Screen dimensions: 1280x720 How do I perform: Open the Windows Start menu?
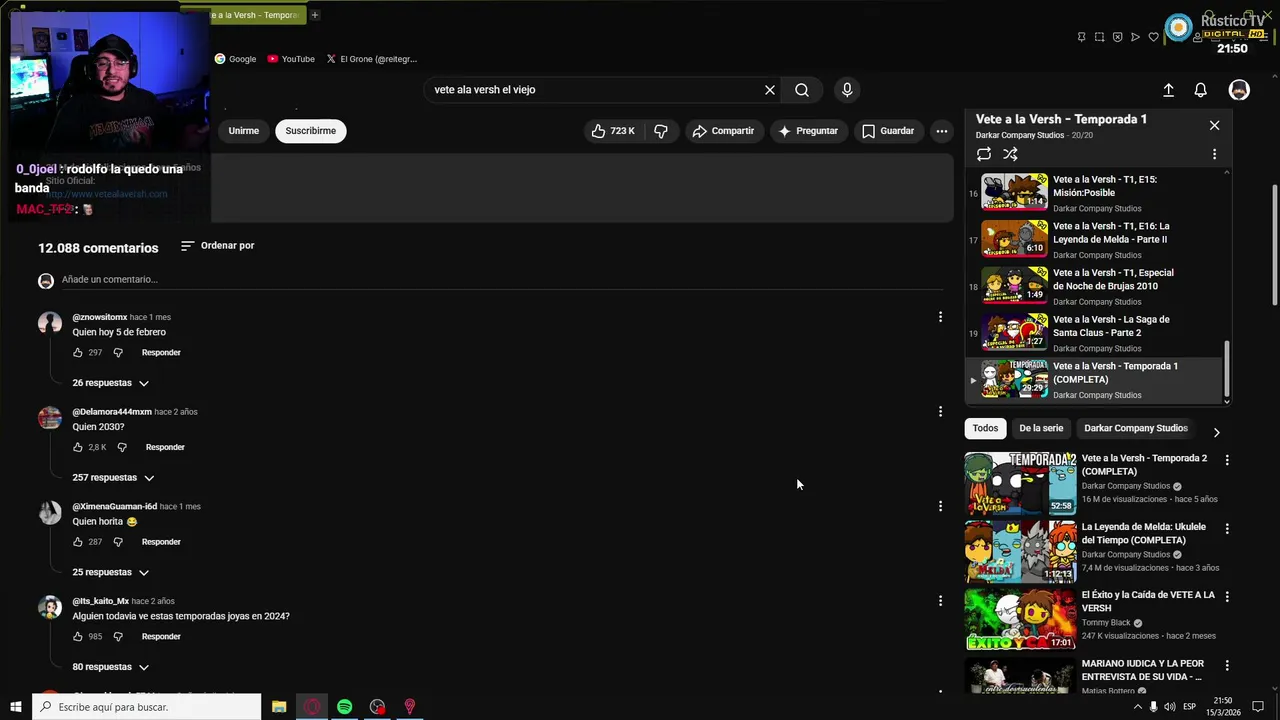(x=15, y=707)
